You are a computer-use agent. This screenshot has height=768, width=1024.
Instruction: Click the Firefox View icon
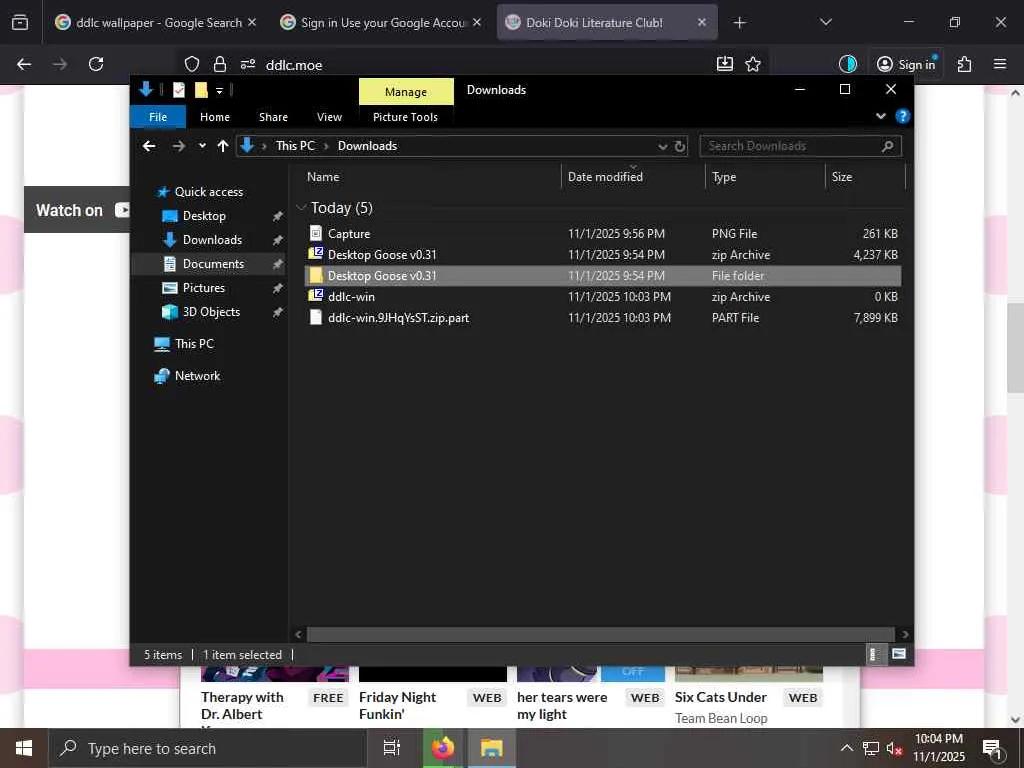[20, 22]
